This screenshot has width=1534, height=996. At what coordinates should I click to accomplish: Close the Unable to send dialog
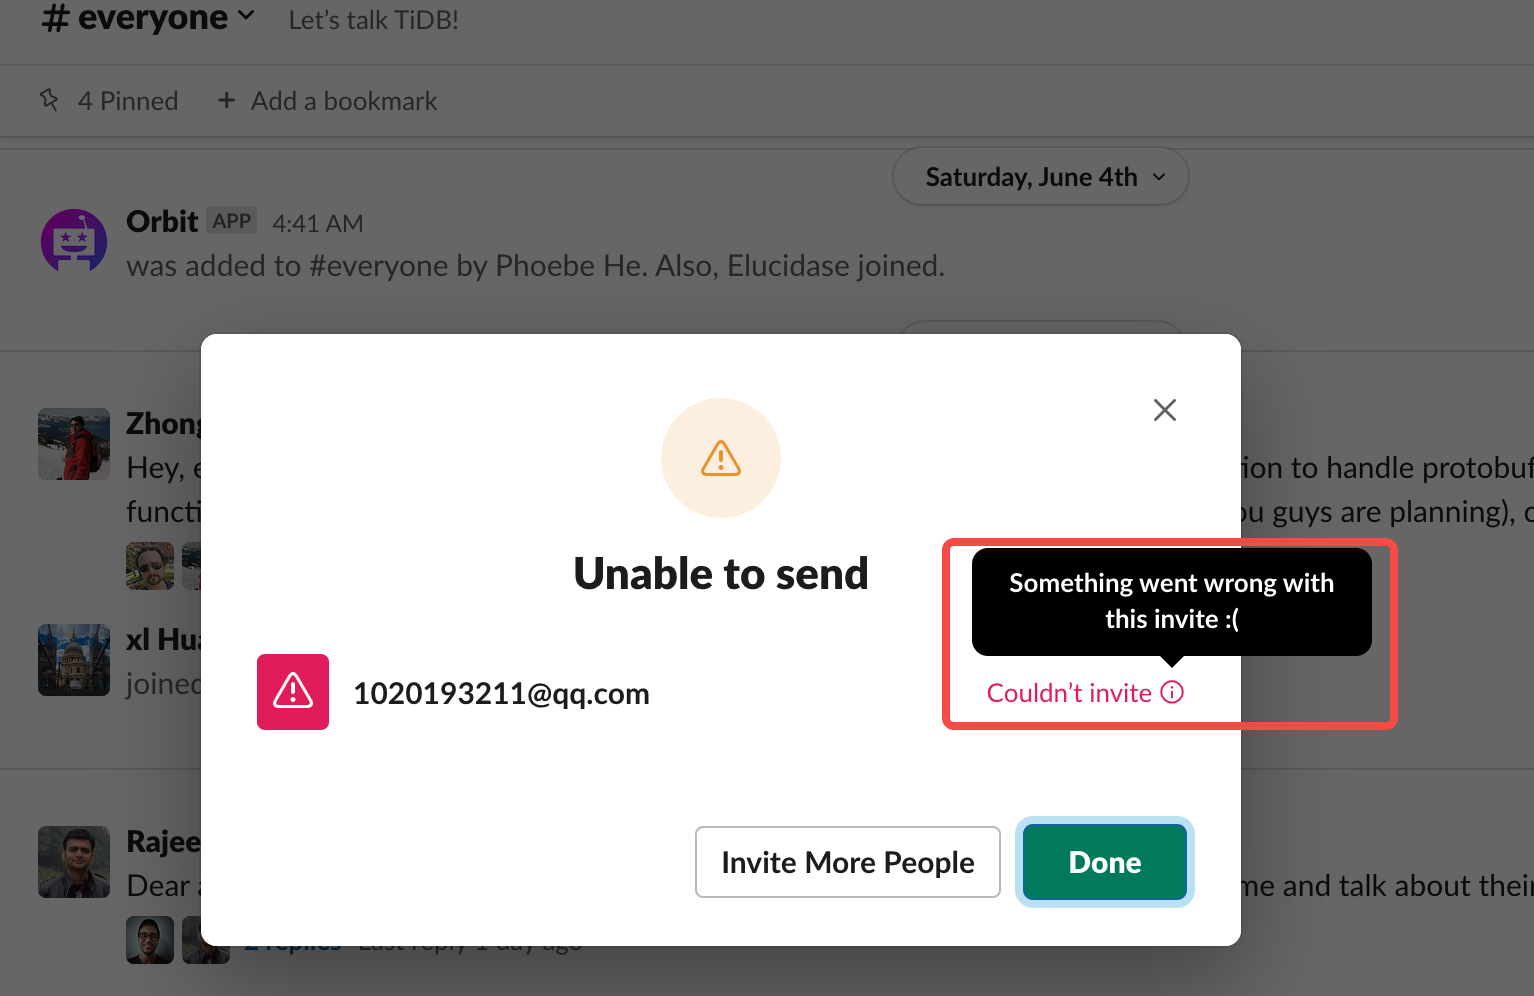click(1164, 410)
